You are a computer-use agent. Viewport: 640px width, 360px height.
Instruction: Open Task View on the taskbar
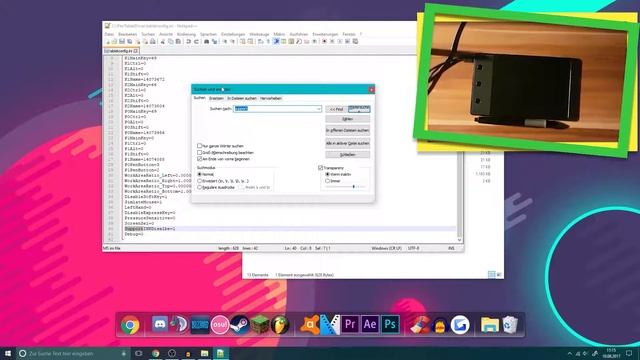pyautogui.click(x=139, y=353)
